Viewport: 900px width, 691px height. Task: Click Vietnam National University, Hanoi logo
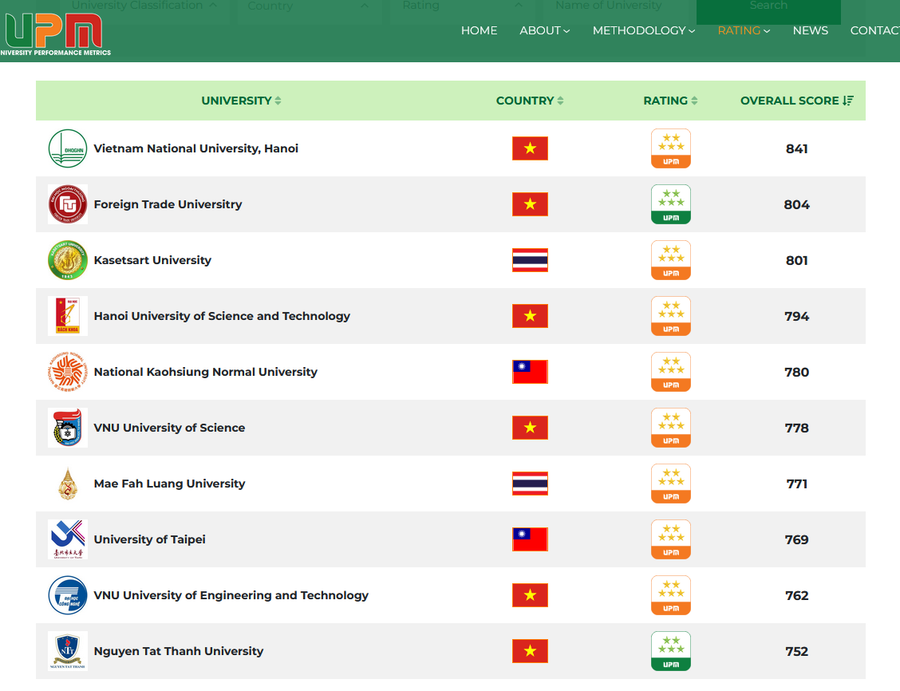(68, 149)
